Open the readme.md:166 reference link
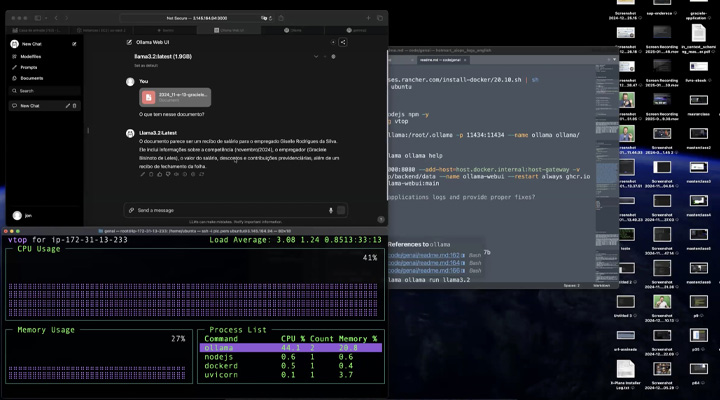Image resolution: width=720 pixels, height=400 pixels. [423, 271]
